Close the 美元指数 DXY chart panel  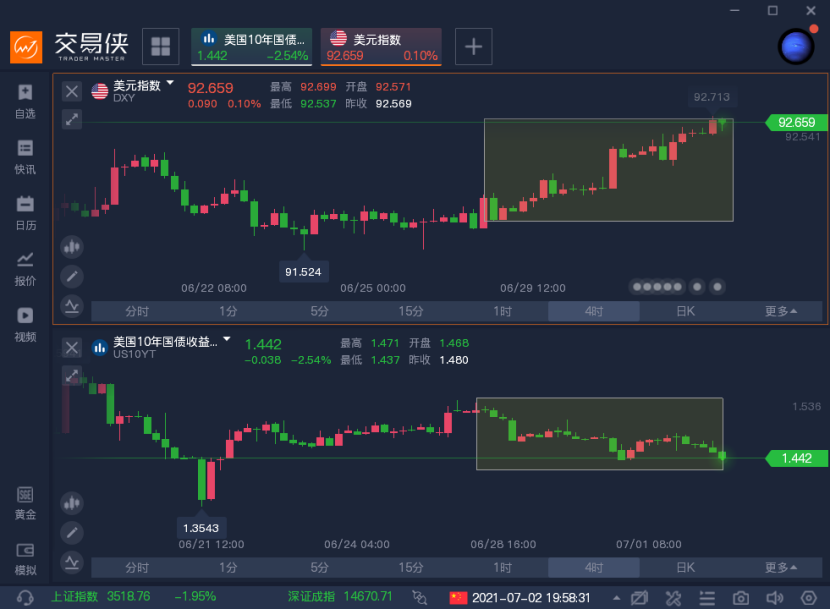coord(72,91)
